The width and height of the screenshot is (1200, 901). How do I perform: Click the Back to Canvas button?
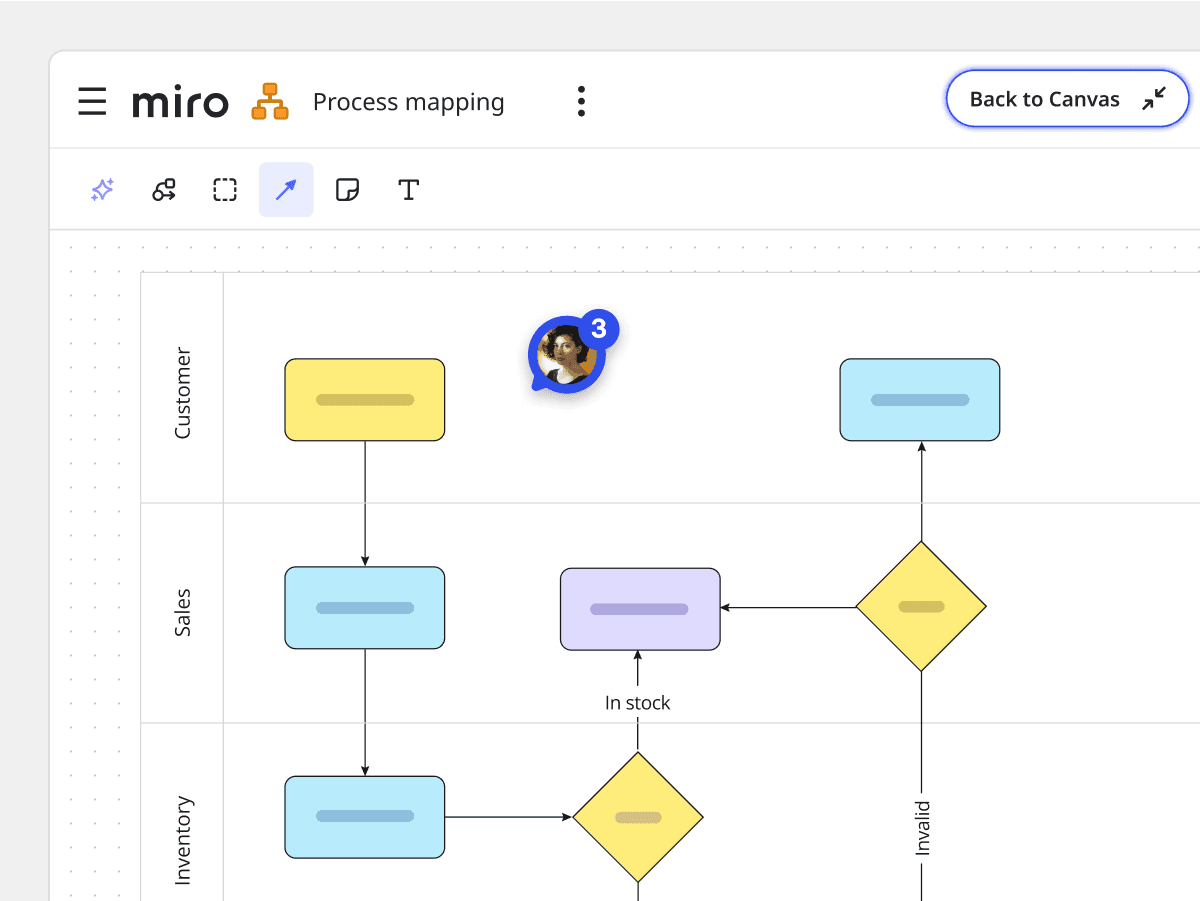pos(1067,99)
